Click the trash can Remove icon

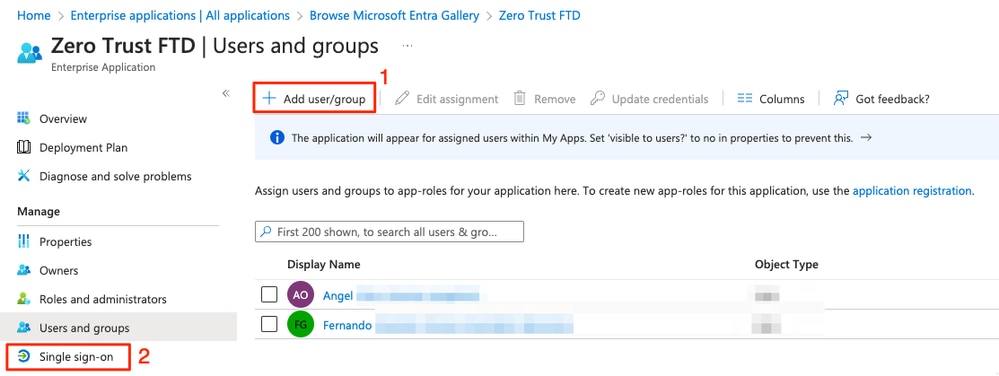pyautogui.click(x=520, y=98)
